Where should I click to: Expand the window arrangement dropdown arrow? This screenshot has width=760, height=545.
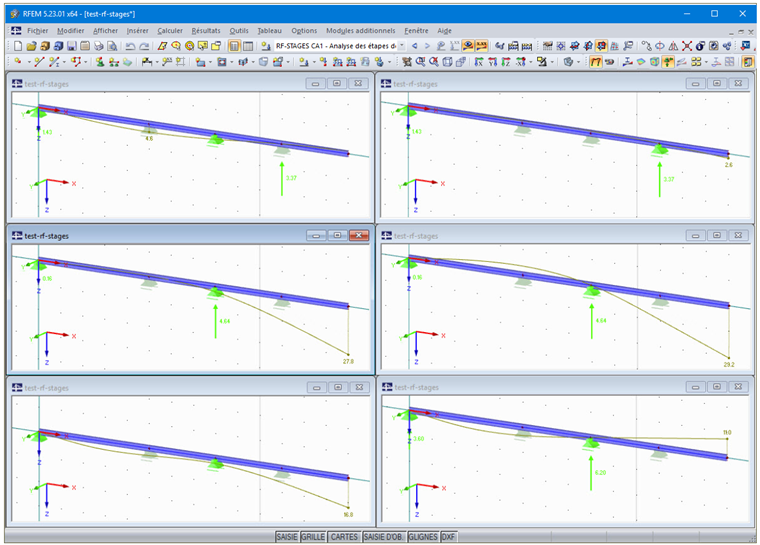tap(706, 62)
